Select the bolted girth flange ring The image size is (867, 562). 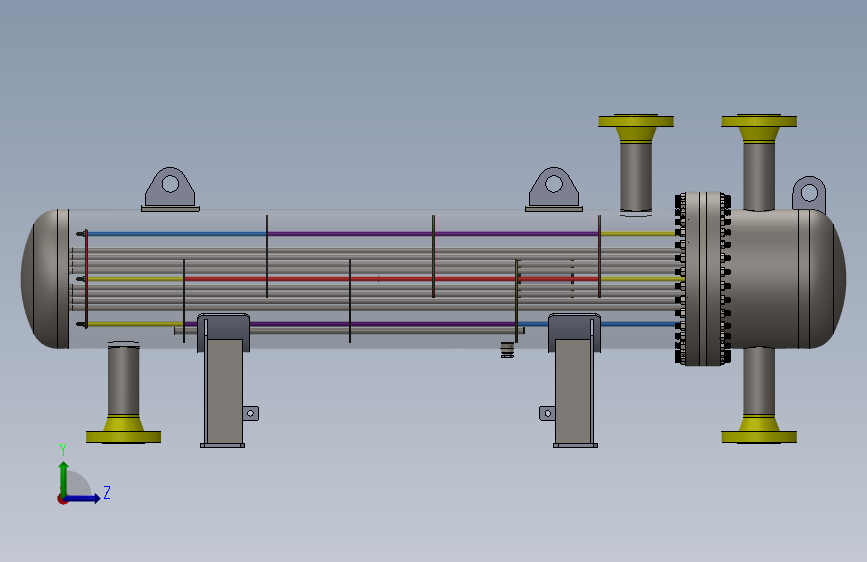coord(703,279)
